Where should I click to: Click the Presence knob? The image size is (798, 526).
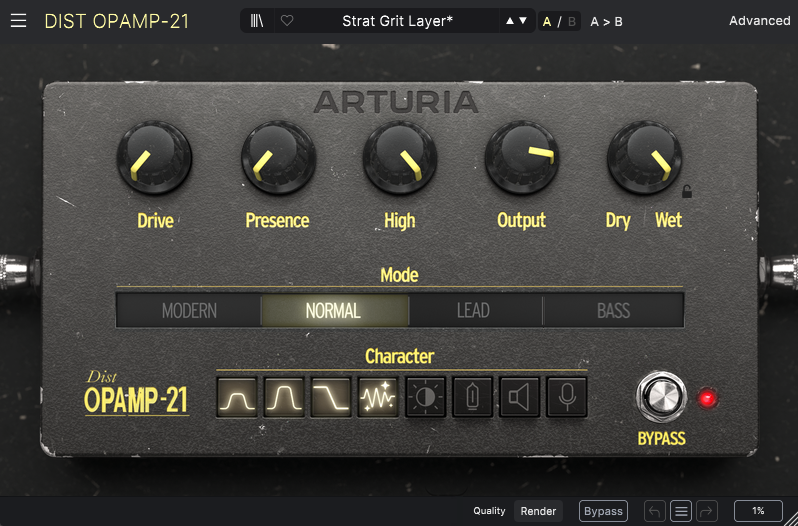278,158
